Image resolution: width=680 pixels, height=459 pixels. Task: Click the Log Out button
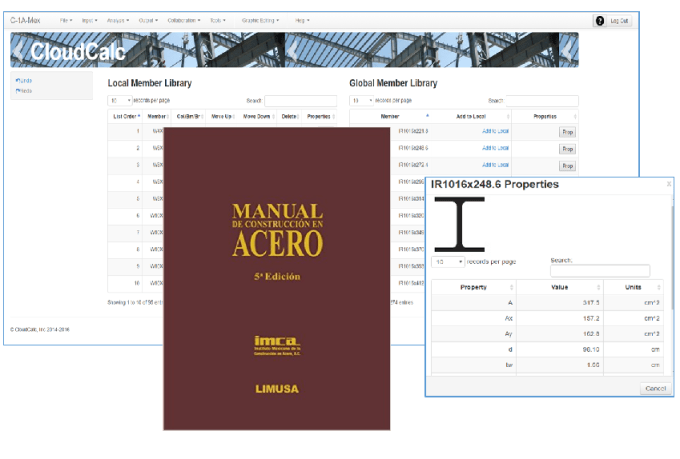(x=620, y=20)
